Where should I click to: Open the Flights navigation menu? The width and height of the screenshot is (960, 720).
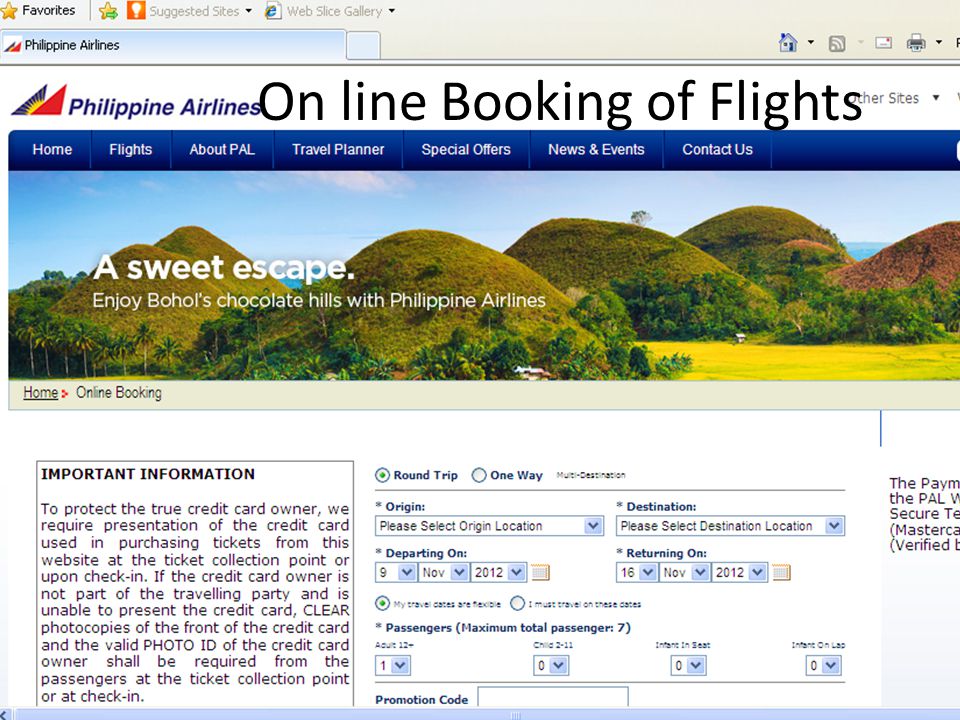pyautogui.click(x=130, y=149)
